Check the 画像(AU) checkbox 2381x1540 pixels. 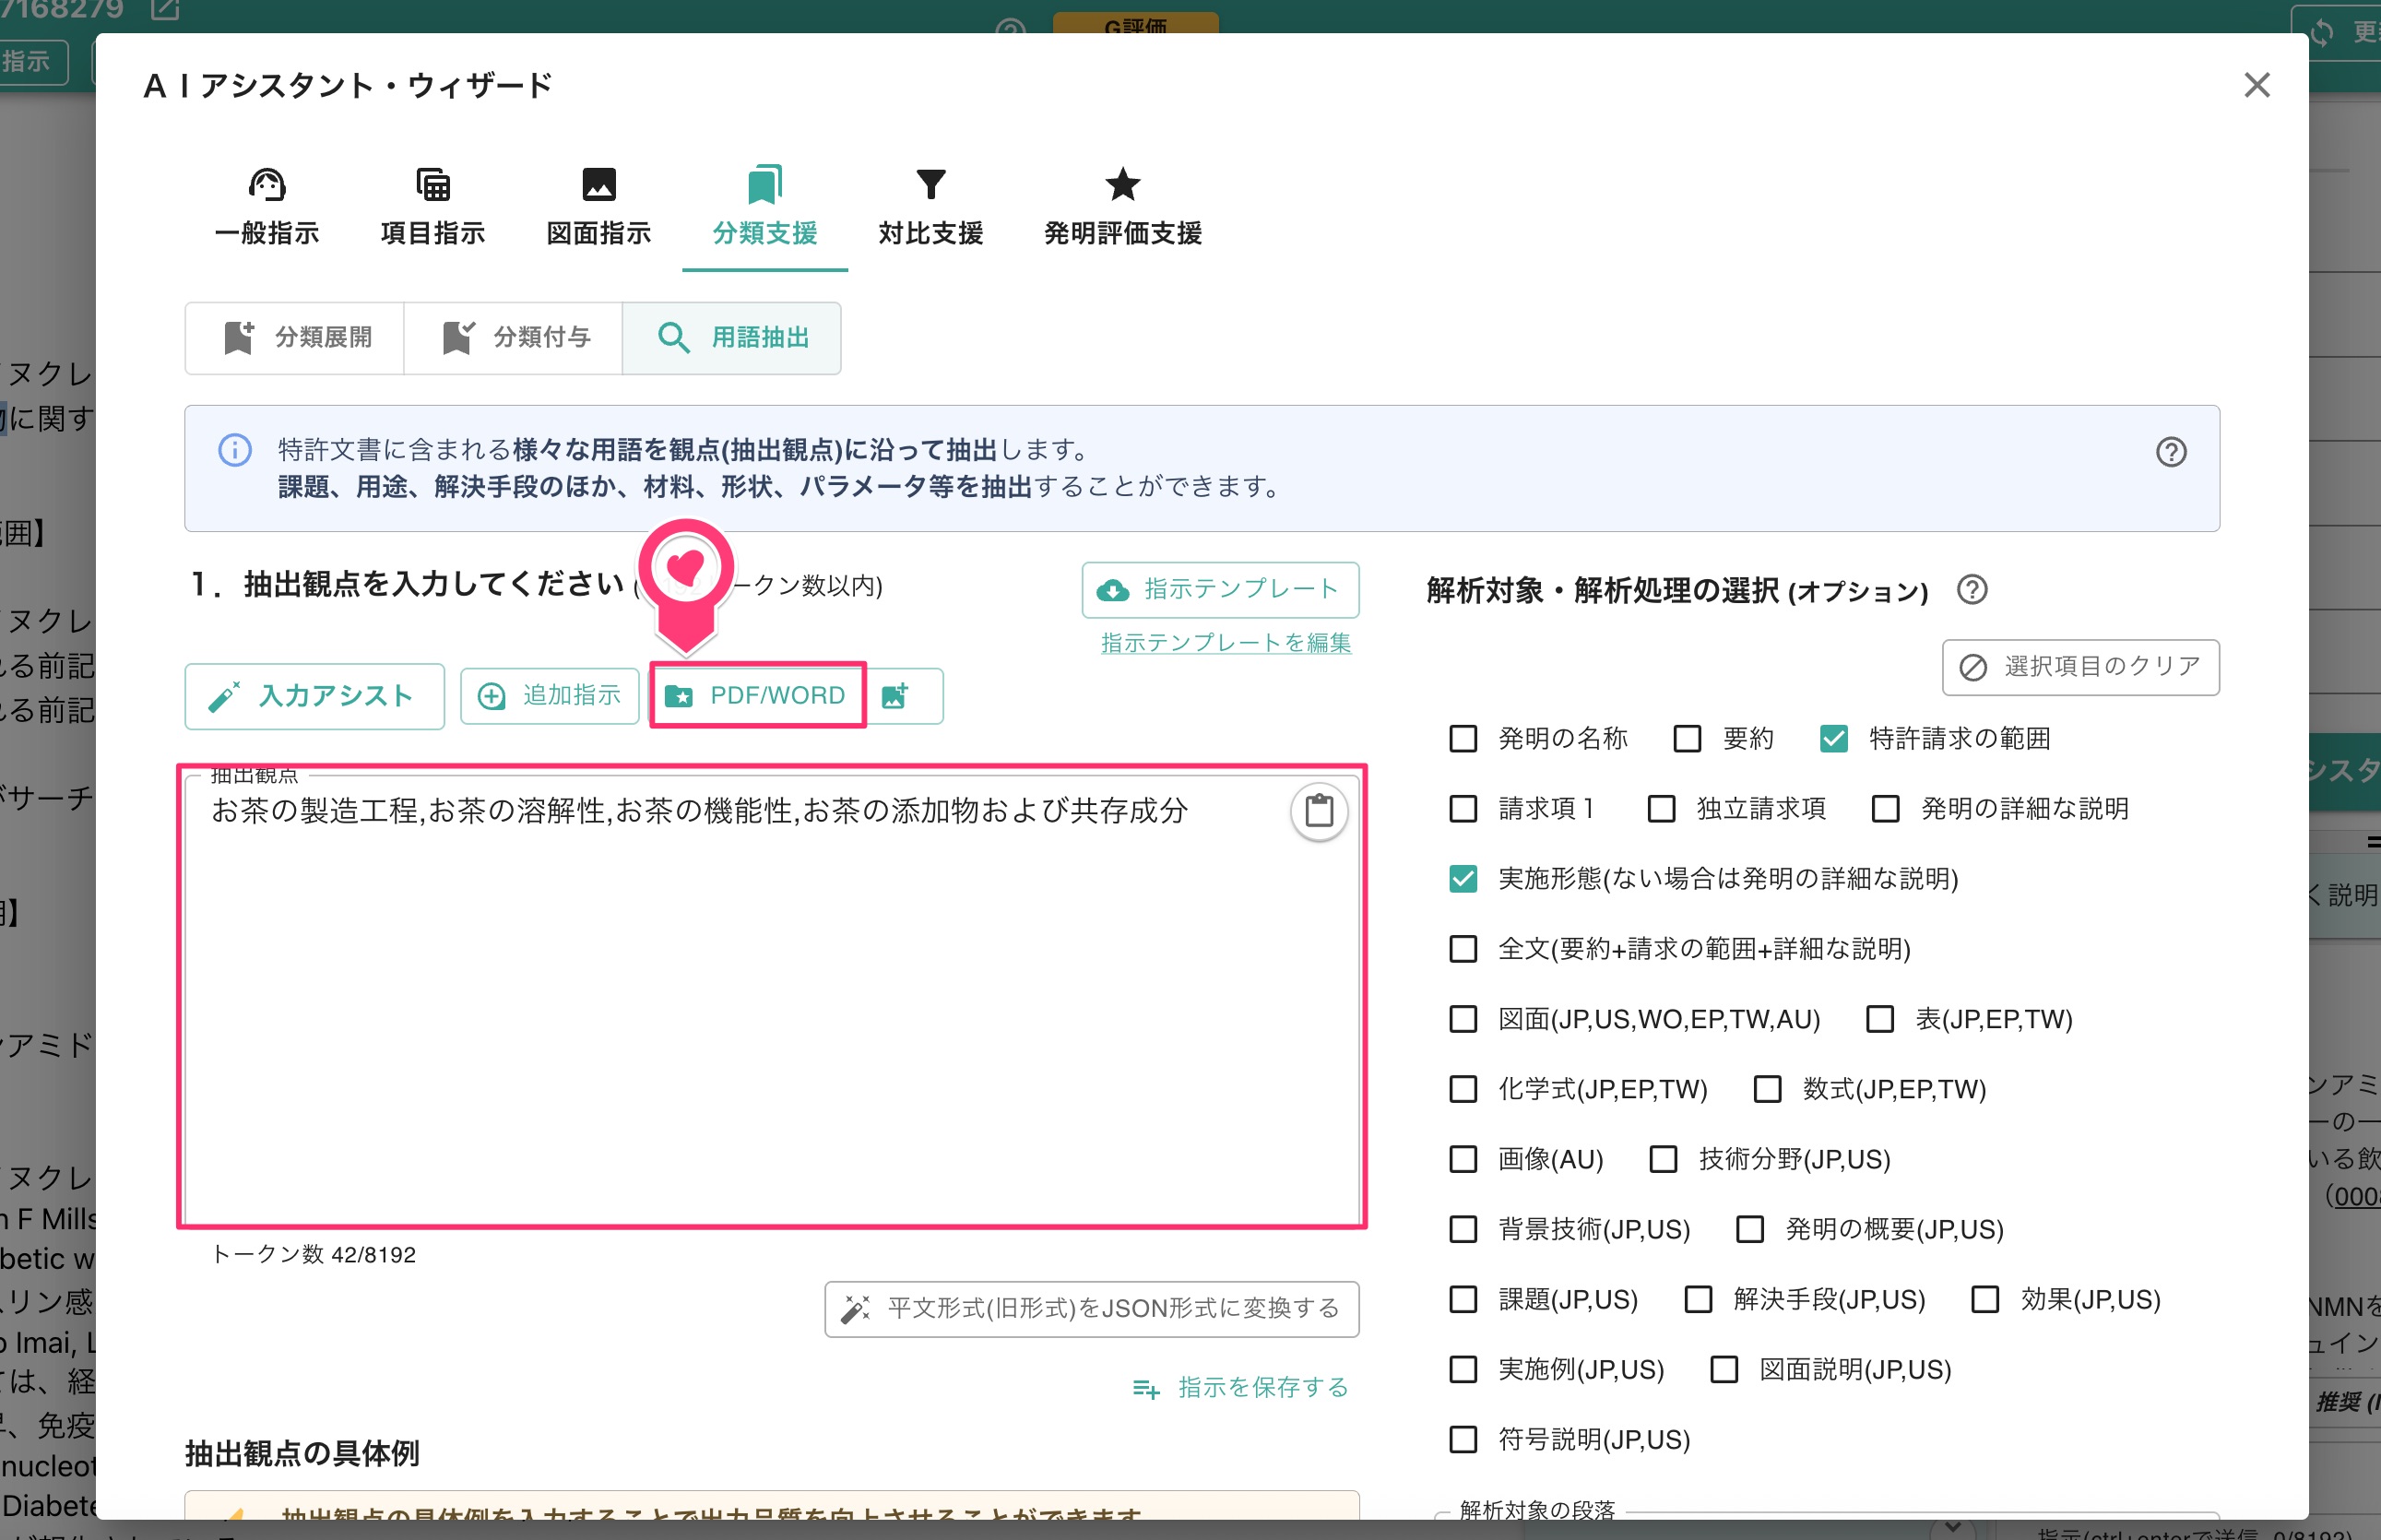click(1463, 1159)
